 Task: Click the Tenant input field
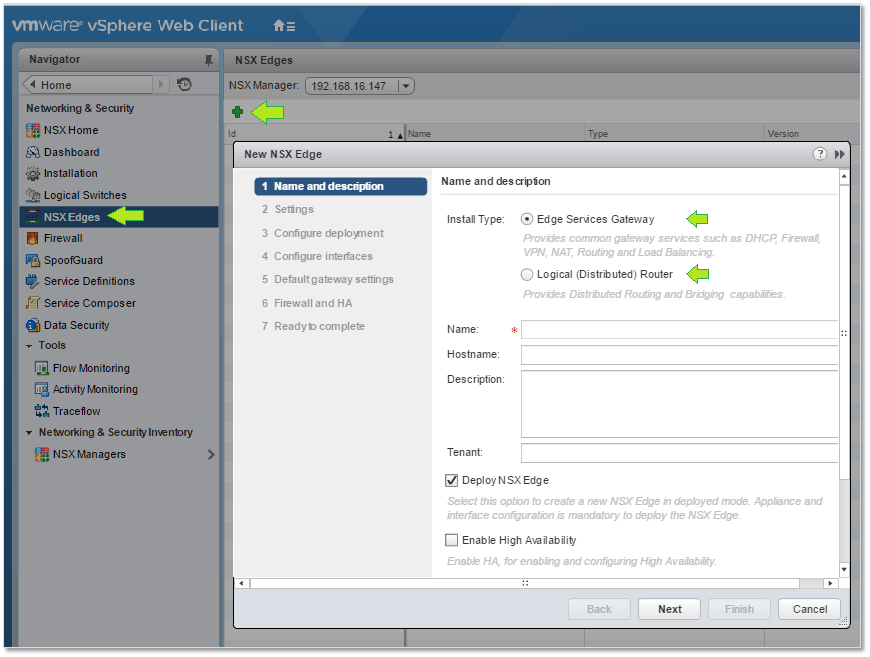tap(679, 453)
